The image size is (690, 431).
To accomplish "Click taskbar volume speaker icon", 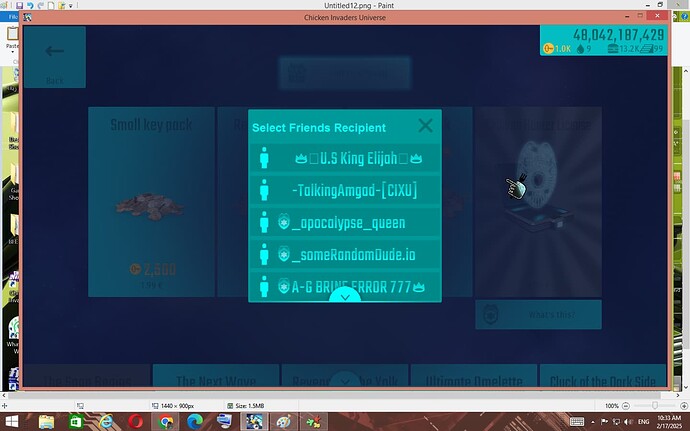I will (628, 422).
